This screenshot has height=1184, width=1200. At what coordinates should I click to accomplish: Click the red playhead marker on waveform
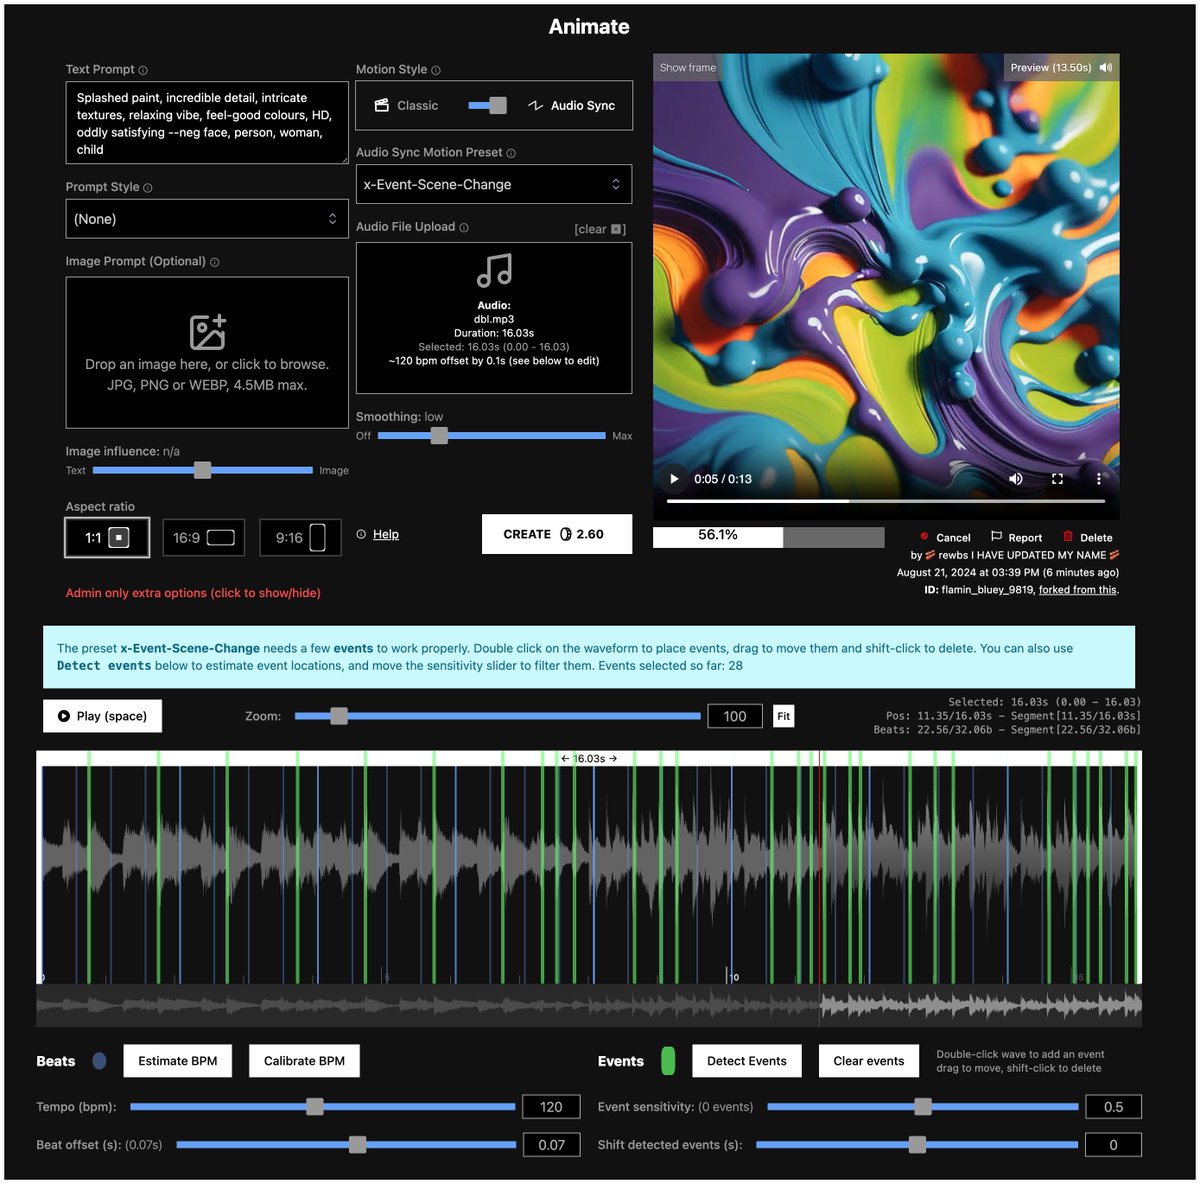pyautogui.click(x=820, y=866)
